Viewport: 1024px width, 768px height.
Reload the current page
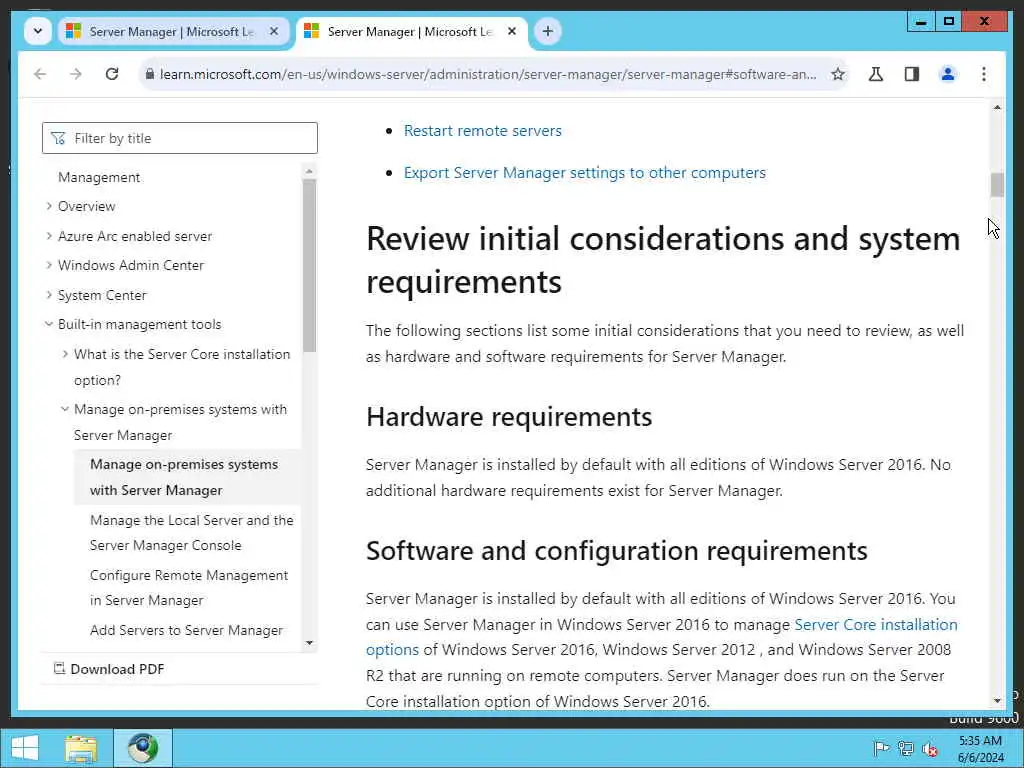(x=112, y=74)
